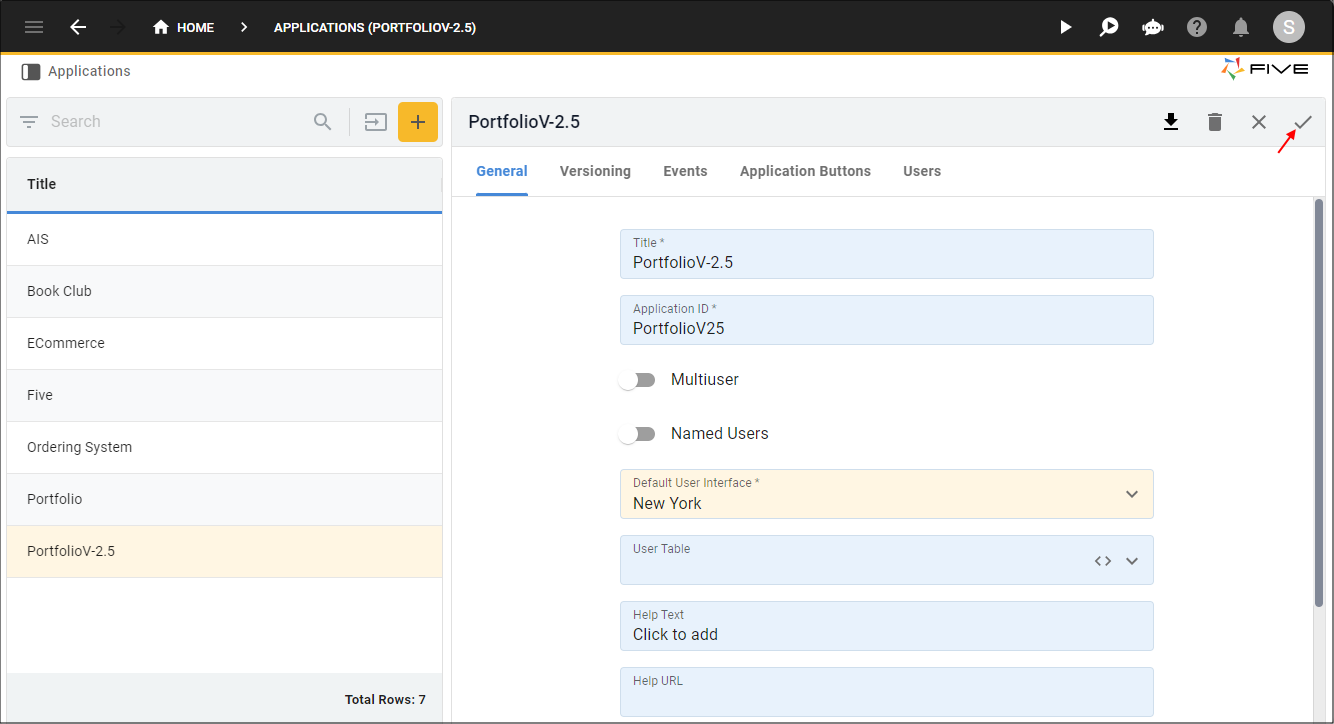Run the application with the play icon
This screenshot has width=1334, height=724.
1066,27
